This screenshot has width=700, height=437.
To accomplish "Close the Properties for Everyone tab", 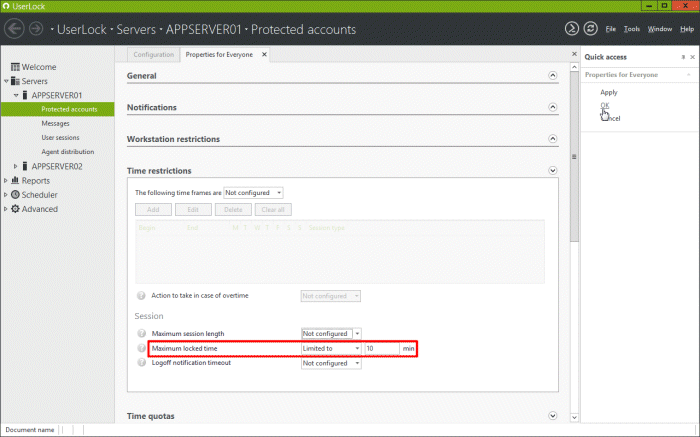I will pyautogui.click(x=264, y=54).
